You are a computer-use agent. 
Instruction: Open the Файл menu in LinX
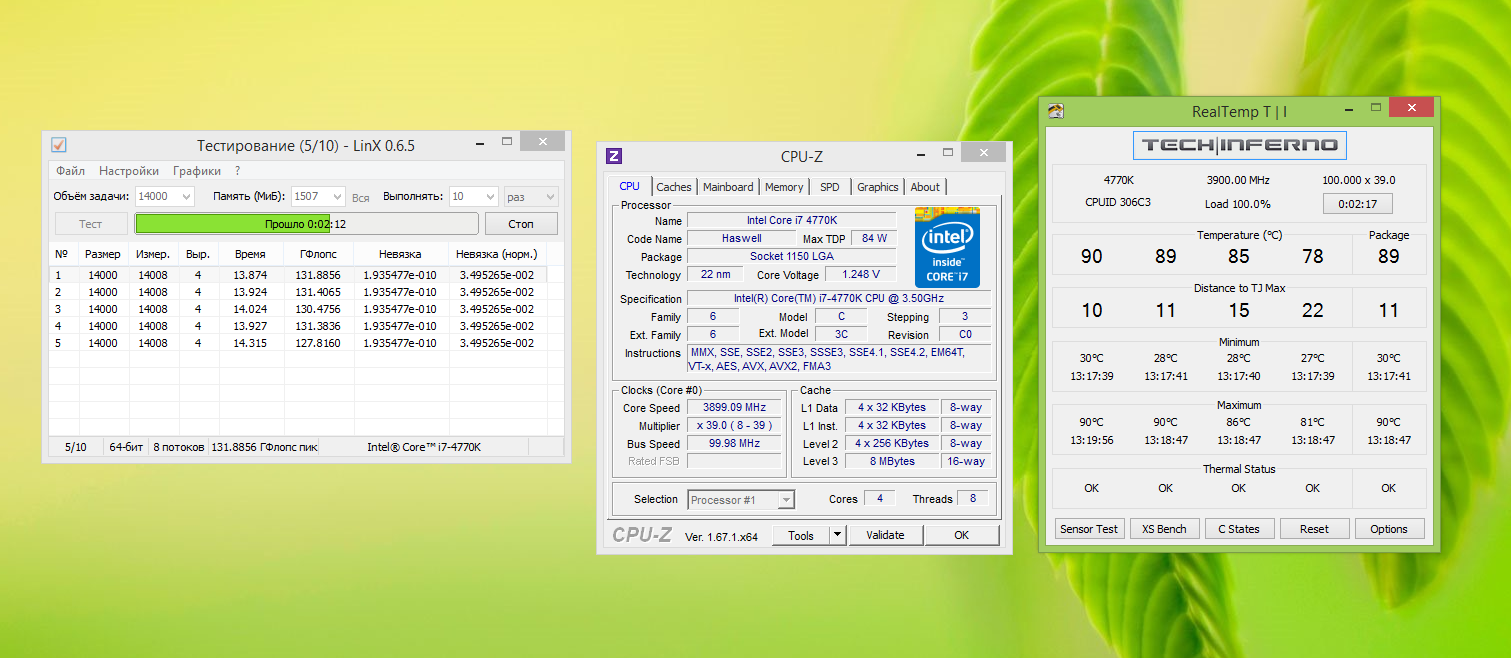pyautogui.click(x=70, y=171)
